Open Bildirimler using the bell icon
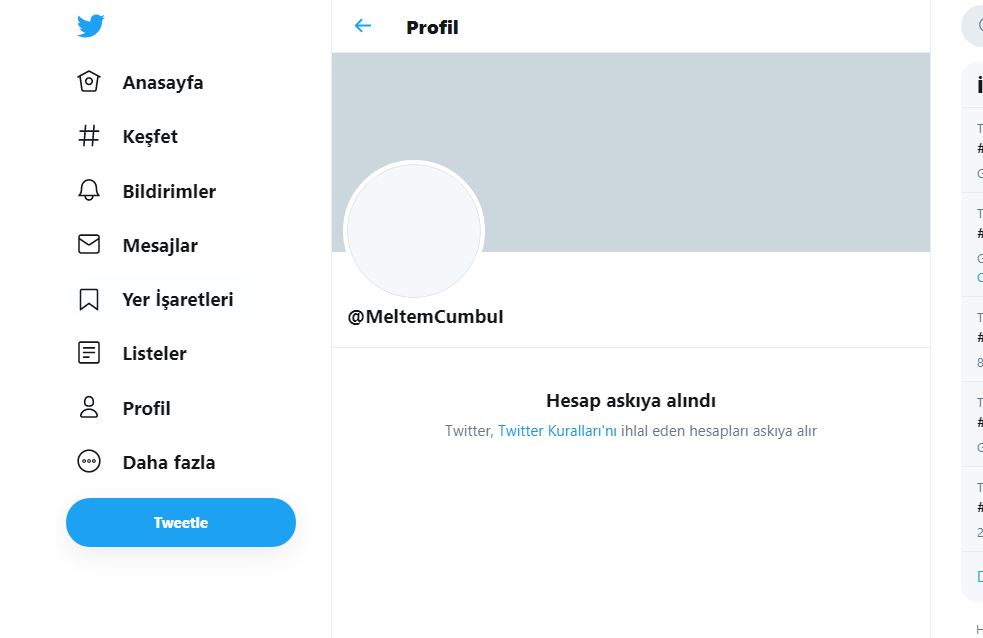This screenshot has height=638, width=983. (x=89, y=190)
